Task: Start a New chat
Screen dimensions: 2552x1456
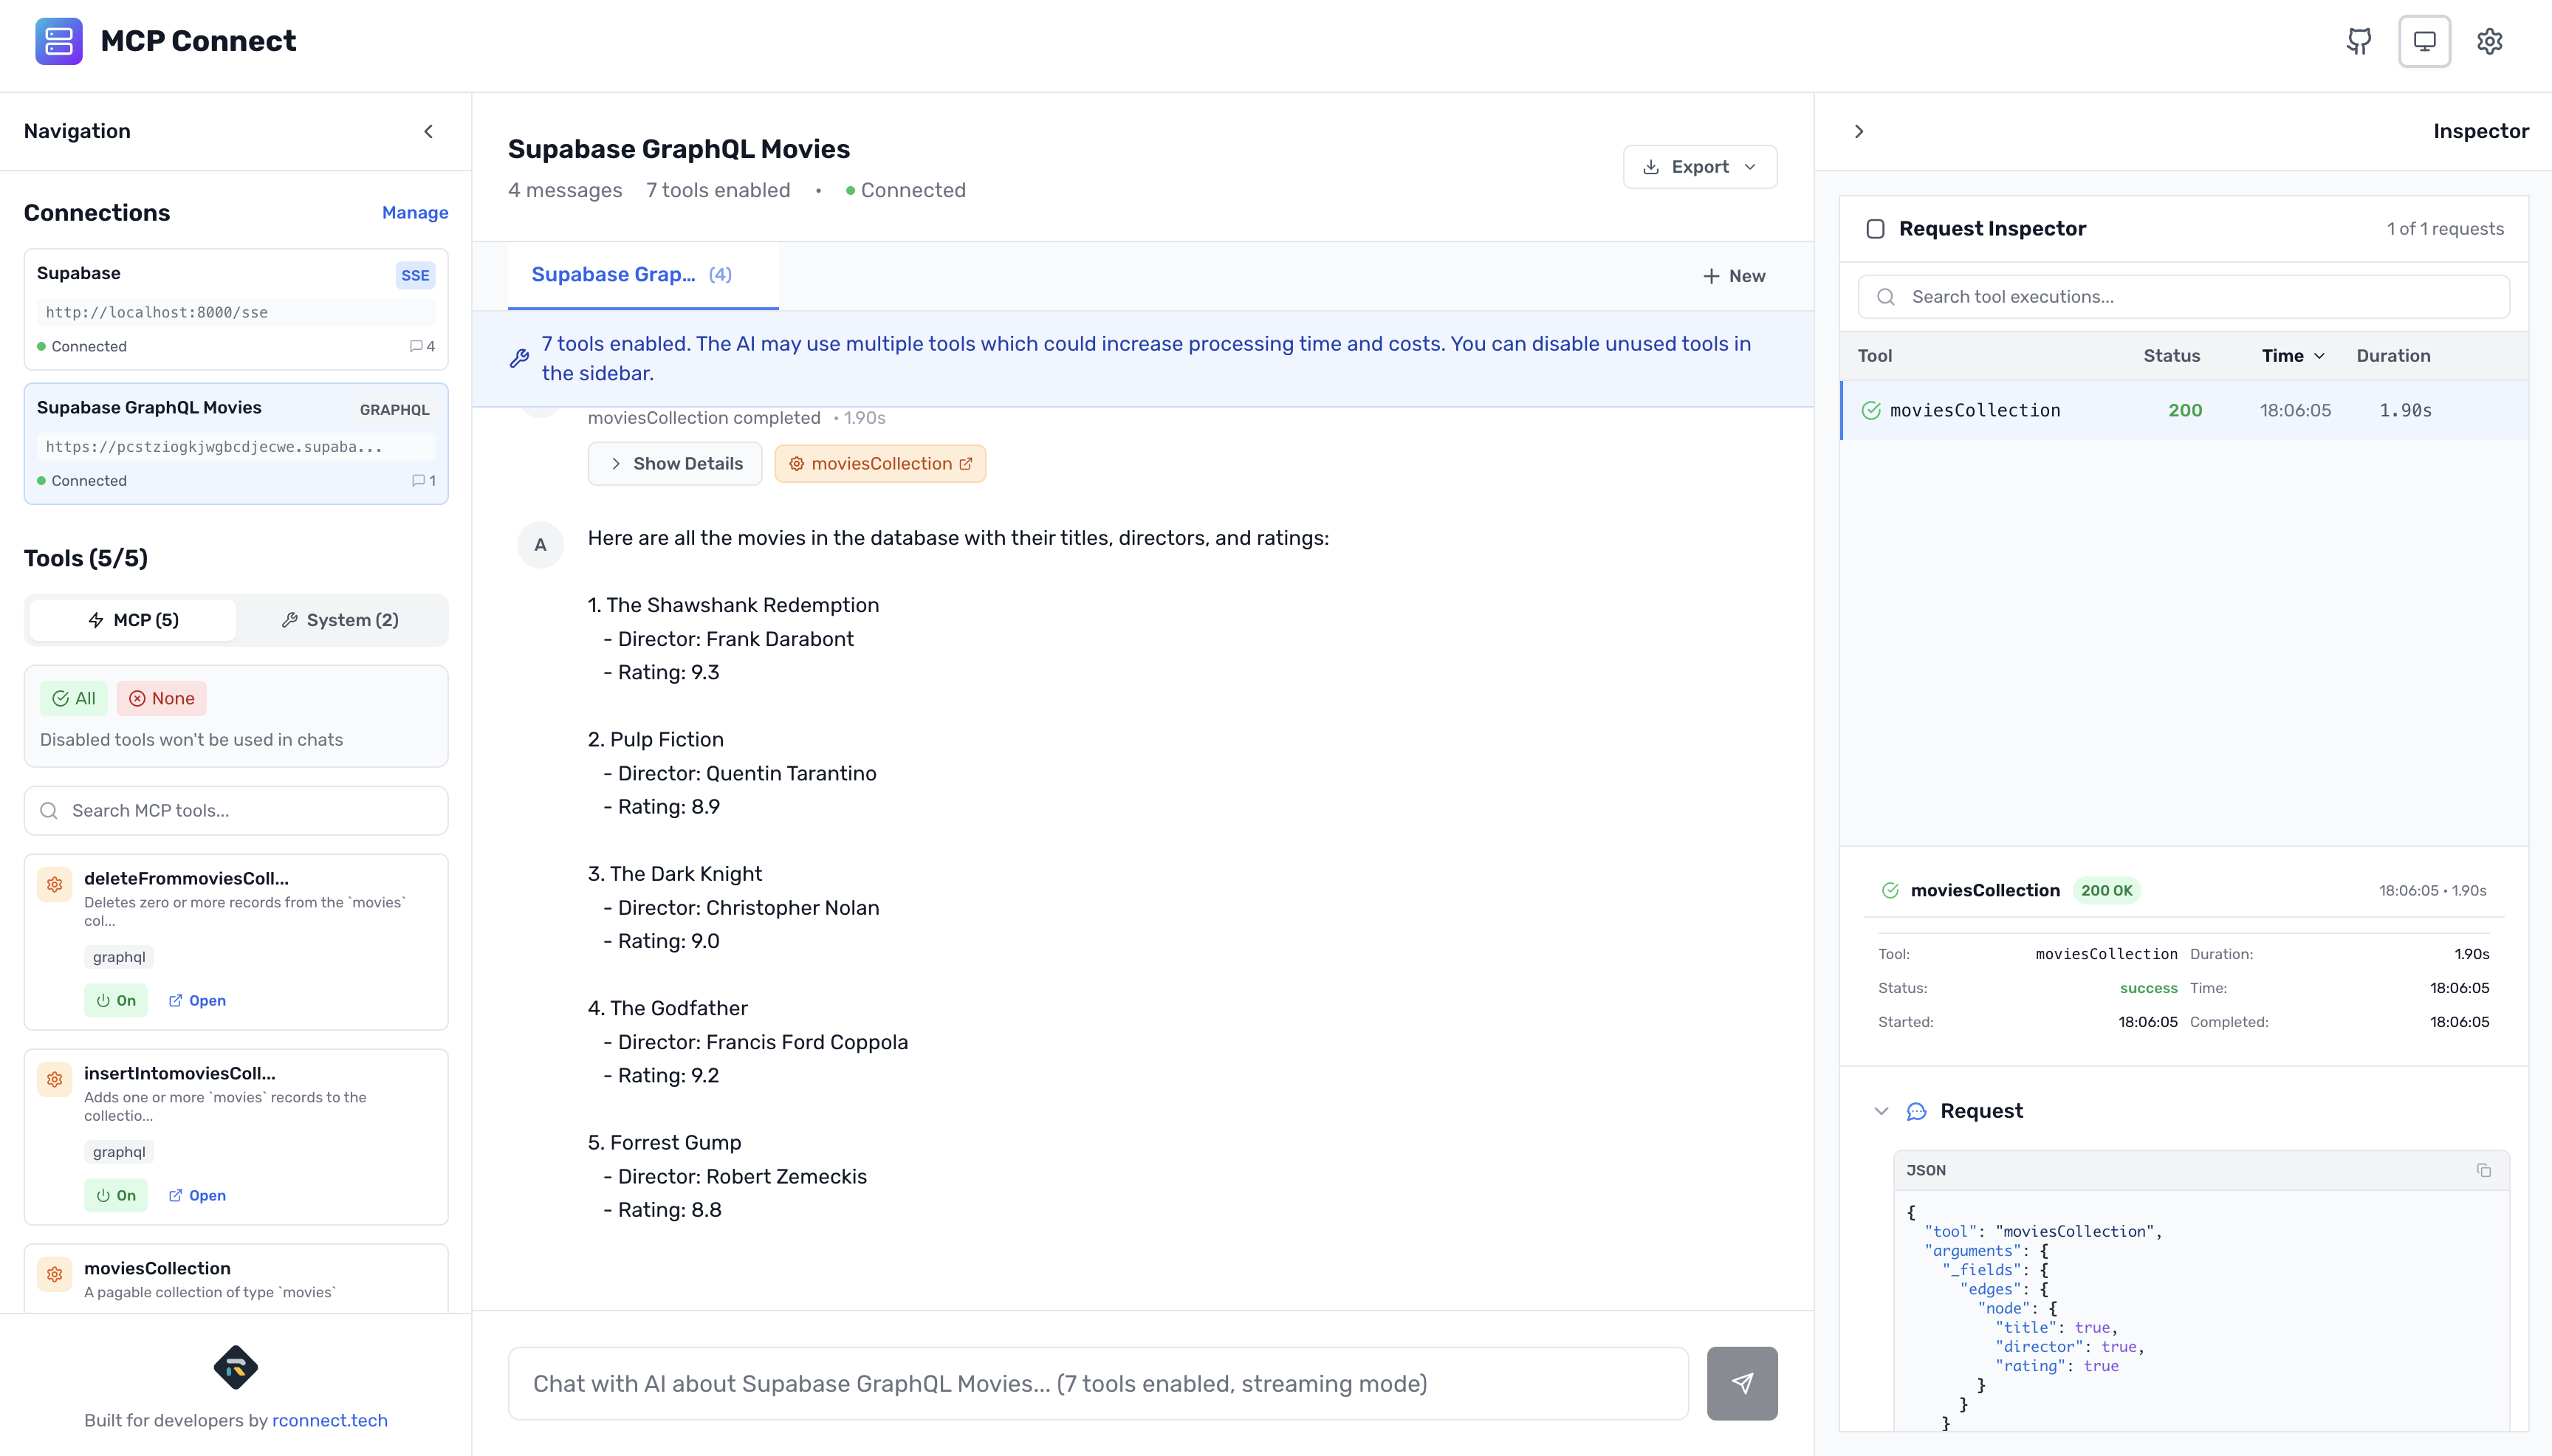Action: 1733,275
